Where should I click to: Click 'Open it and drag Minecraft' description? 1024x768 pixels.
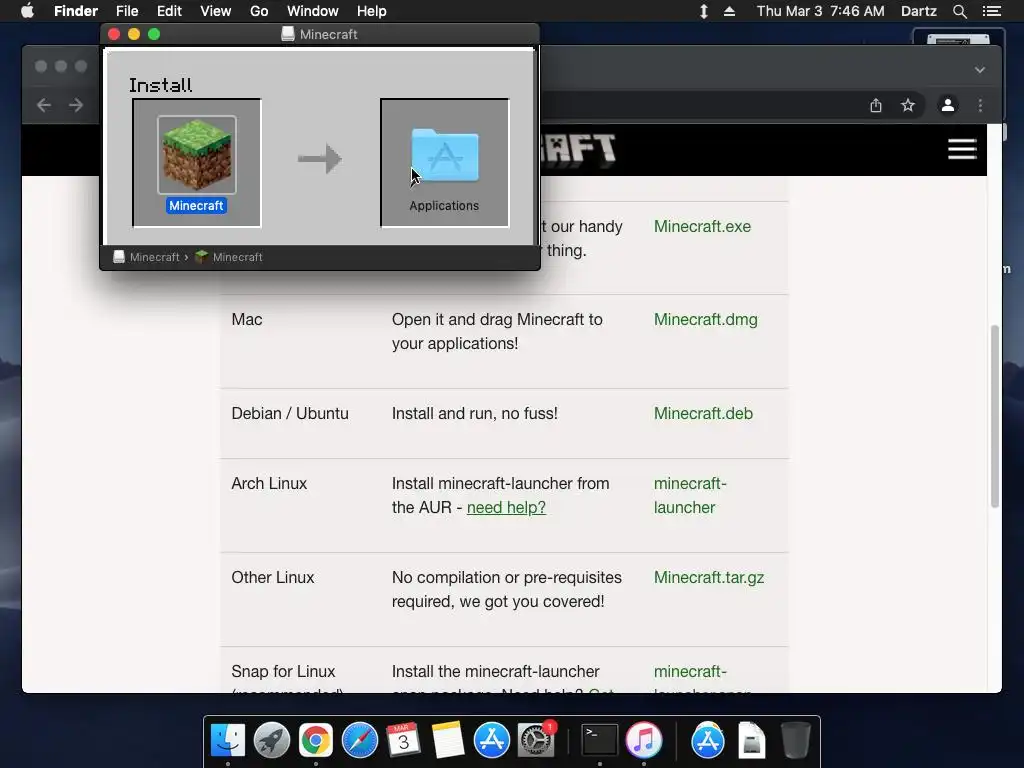click(497, 331)
